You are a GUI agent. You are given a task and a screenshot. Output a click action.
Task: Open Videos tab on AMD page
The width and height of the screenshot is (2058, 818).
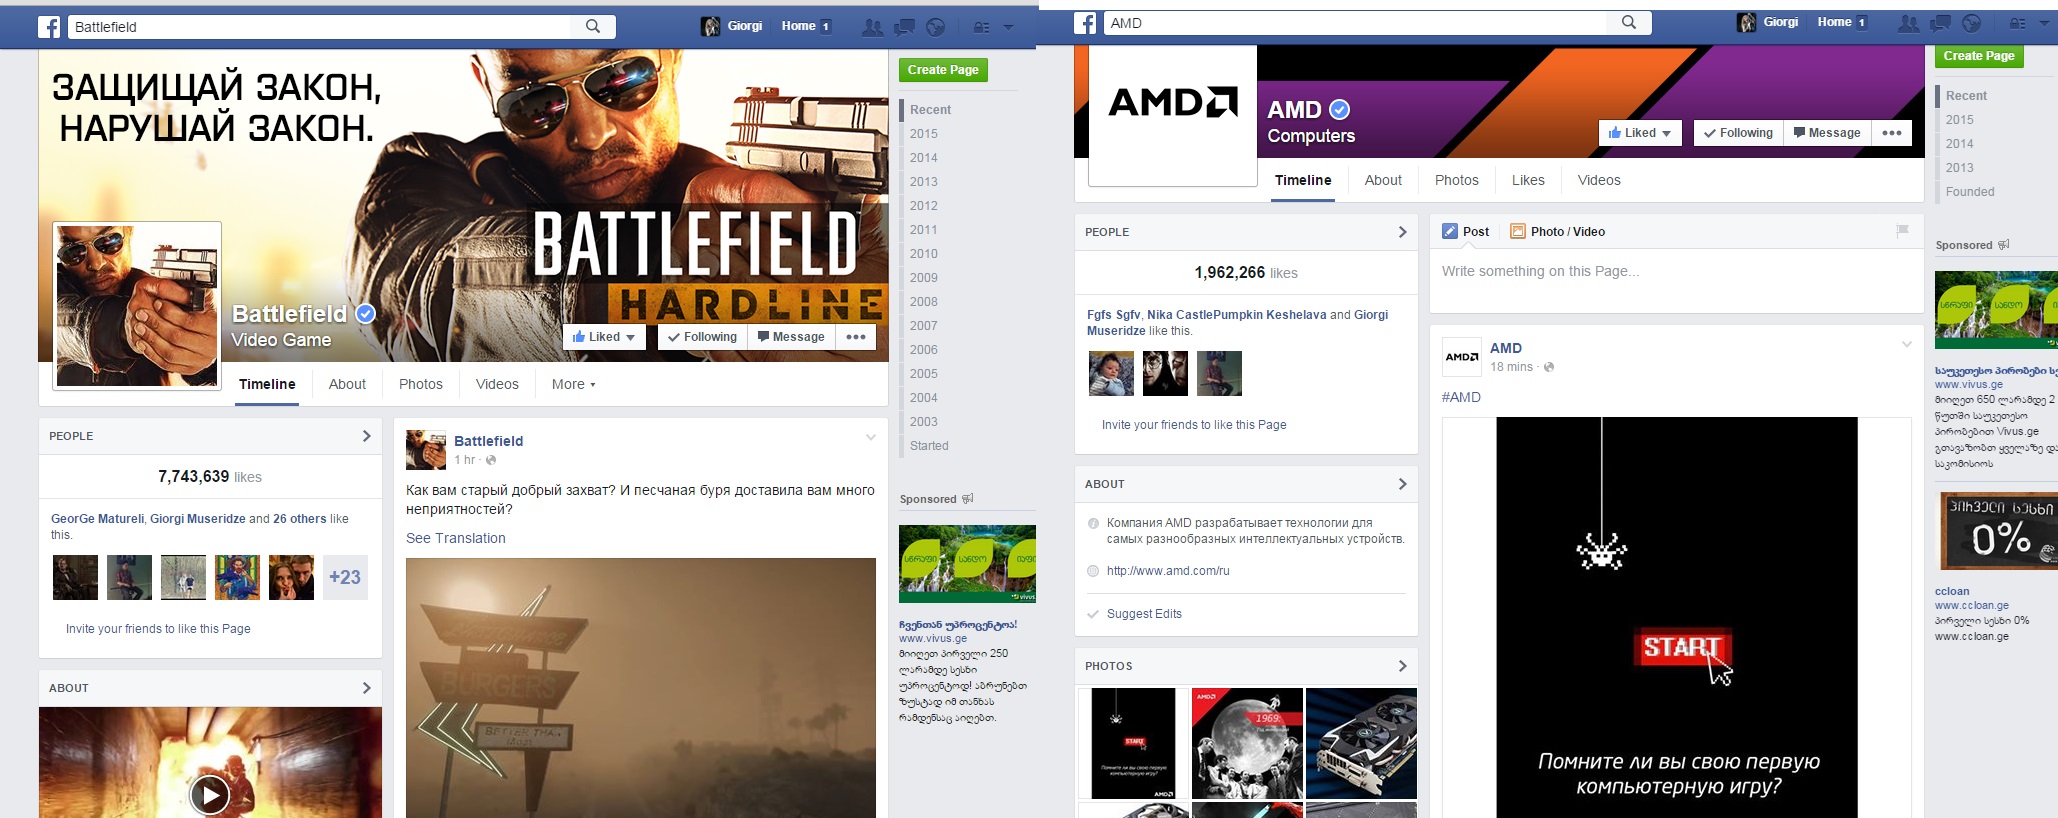point(1599,180)
